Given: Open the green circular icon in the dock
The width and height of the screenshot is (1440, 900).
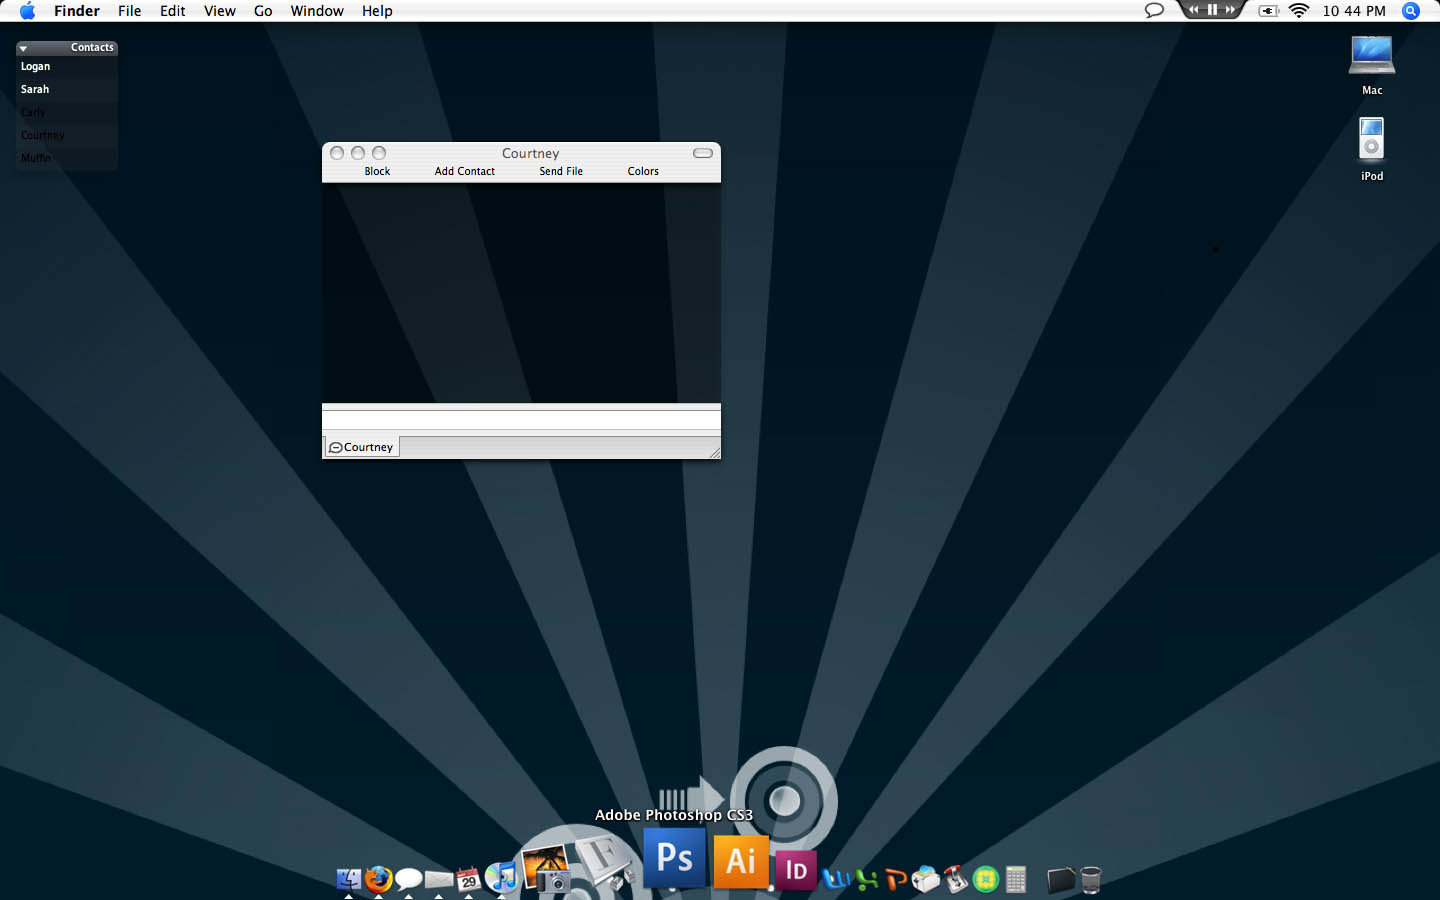Looking at the screenshot, I should [x=986, y=879].
